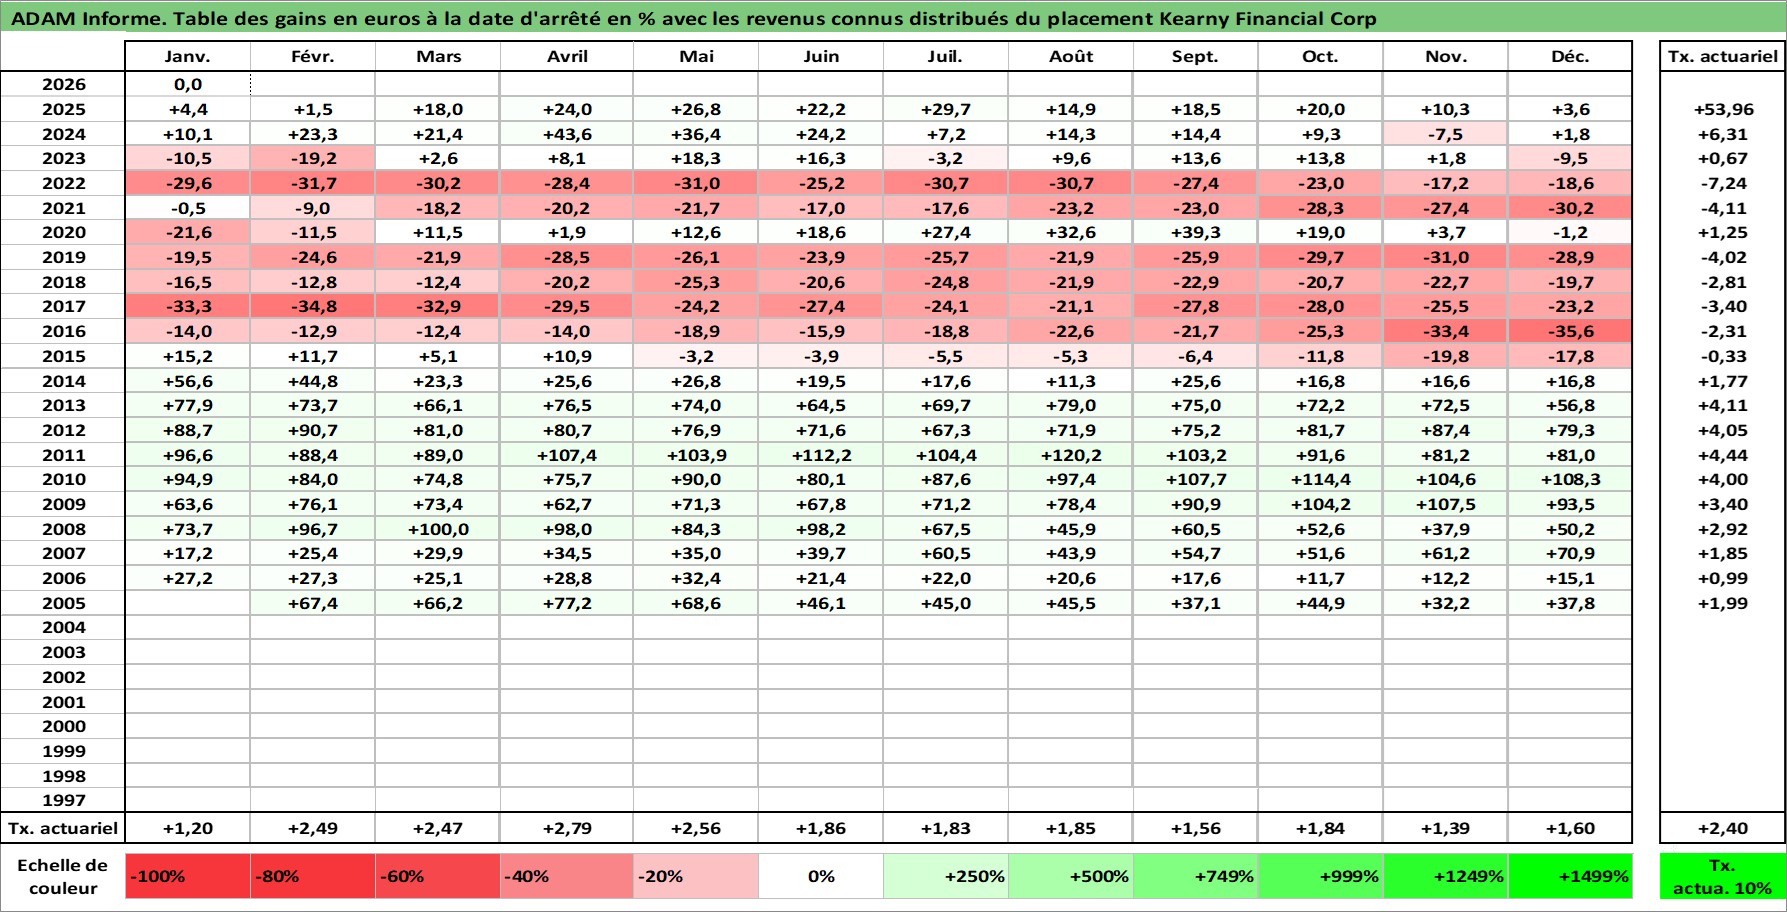Image resolution: width=1787 pixels, height=912 pixels.
Task: Click the +67,4 cell for February 2005
Action: (313, 603)
